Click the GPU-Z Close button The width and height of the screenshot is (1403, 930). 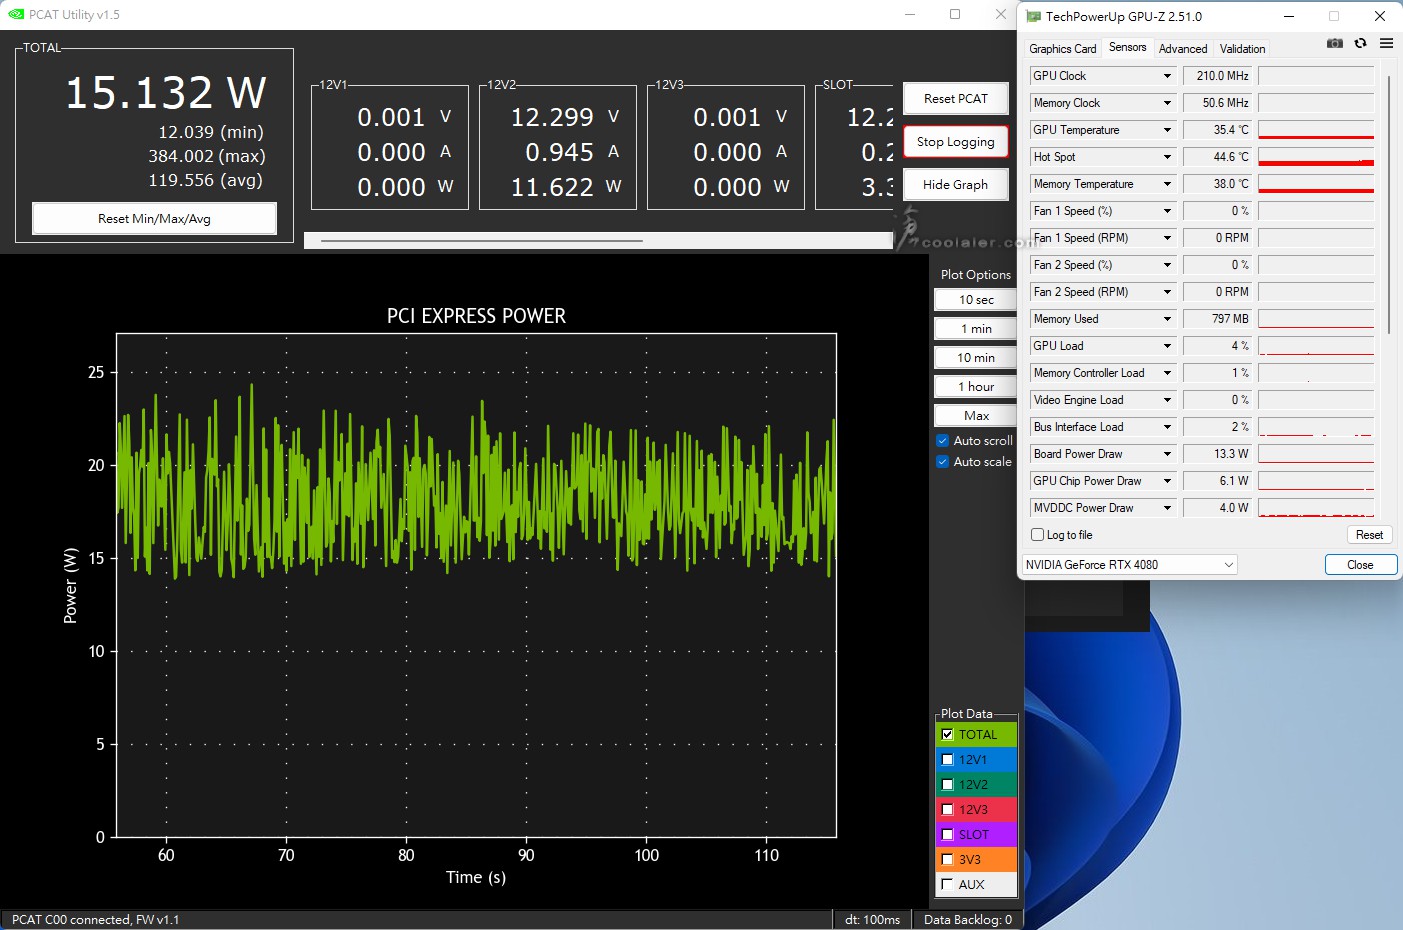point(1360,565)
